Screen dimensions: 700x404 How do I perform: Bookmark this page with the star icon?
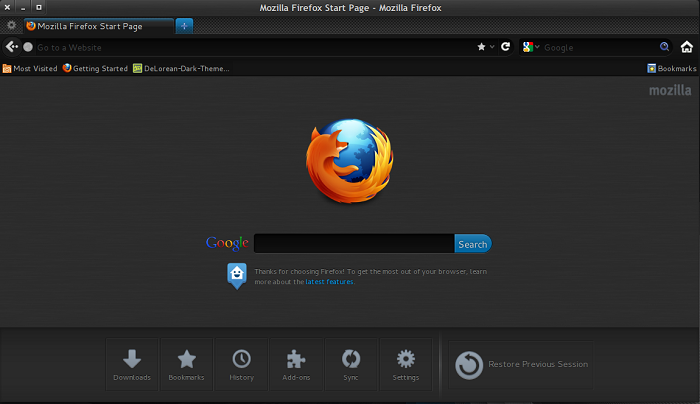(481, 47)
